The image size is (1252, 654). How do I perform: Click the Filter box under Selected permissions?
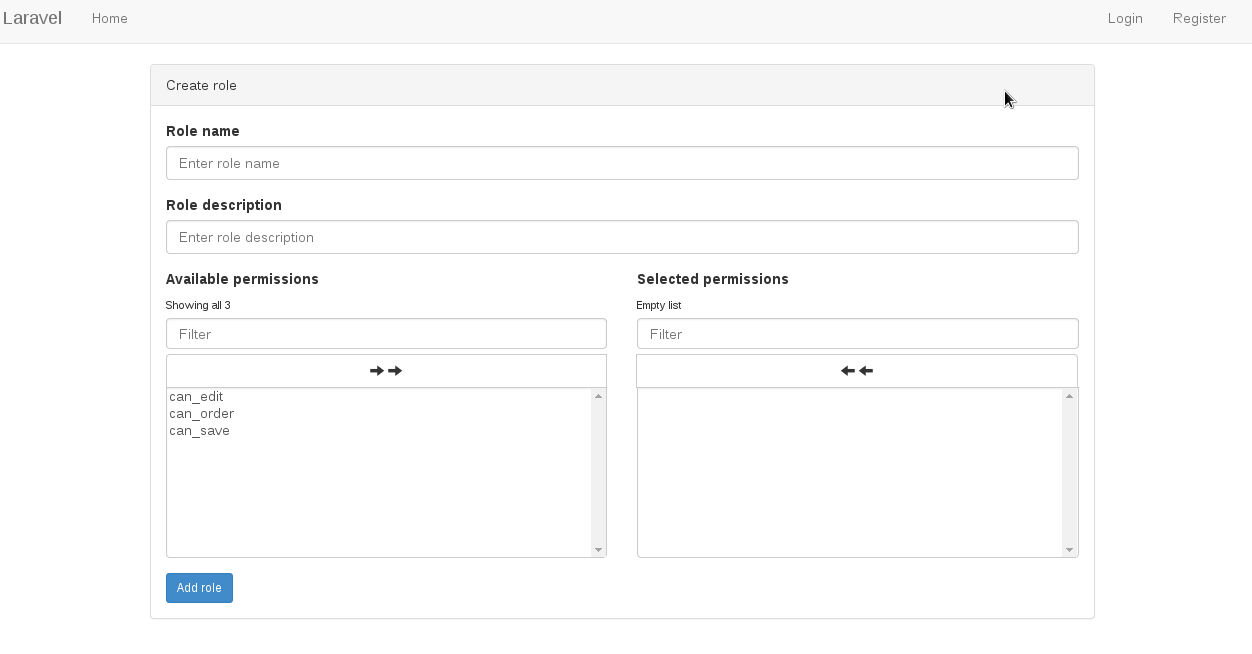[857, 333]
